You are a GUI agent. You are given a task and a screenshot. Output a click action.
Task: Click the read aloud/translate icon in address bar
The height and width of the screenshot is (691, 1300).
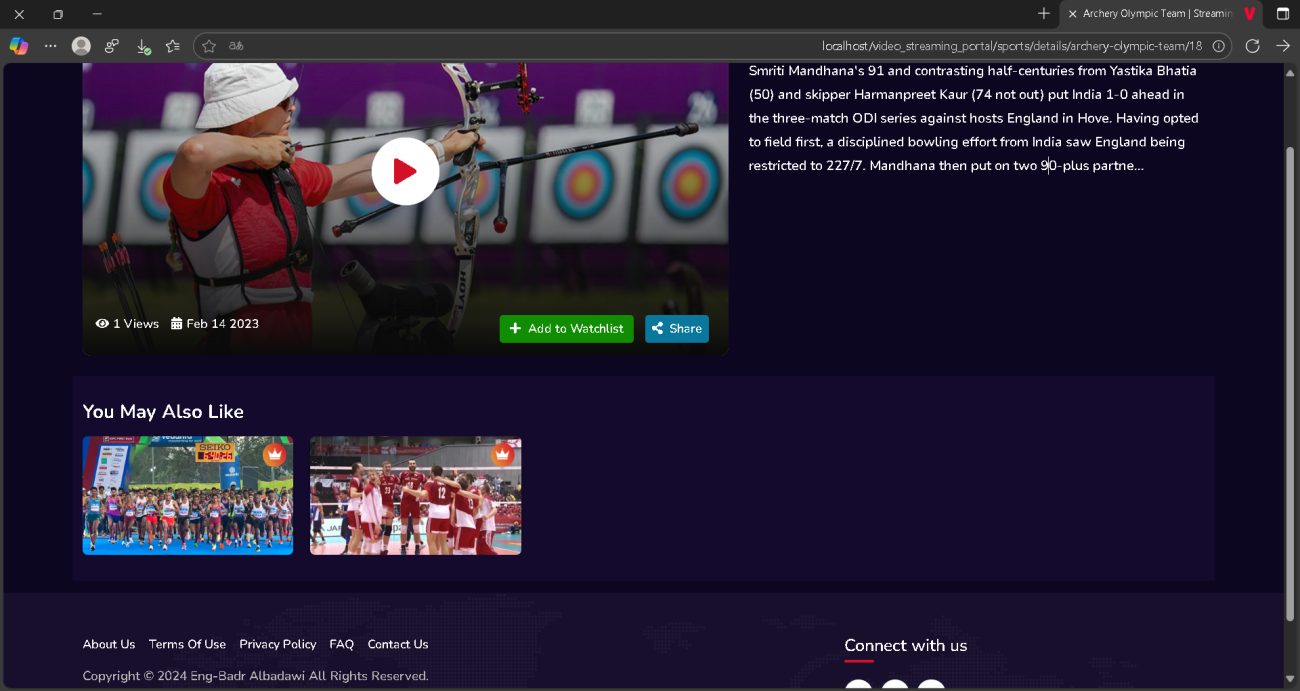(236, 46)
